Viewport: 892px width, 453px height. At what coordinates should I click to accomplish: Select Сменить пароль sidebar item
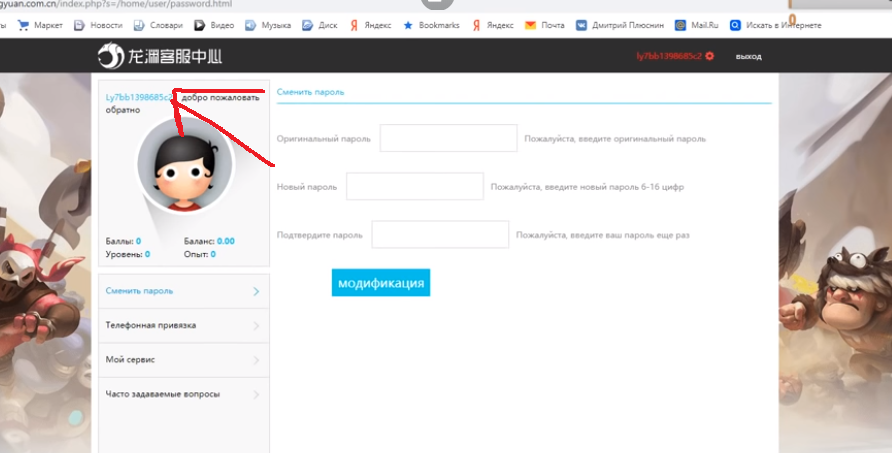pyautogui.click(x=184, y=291)
